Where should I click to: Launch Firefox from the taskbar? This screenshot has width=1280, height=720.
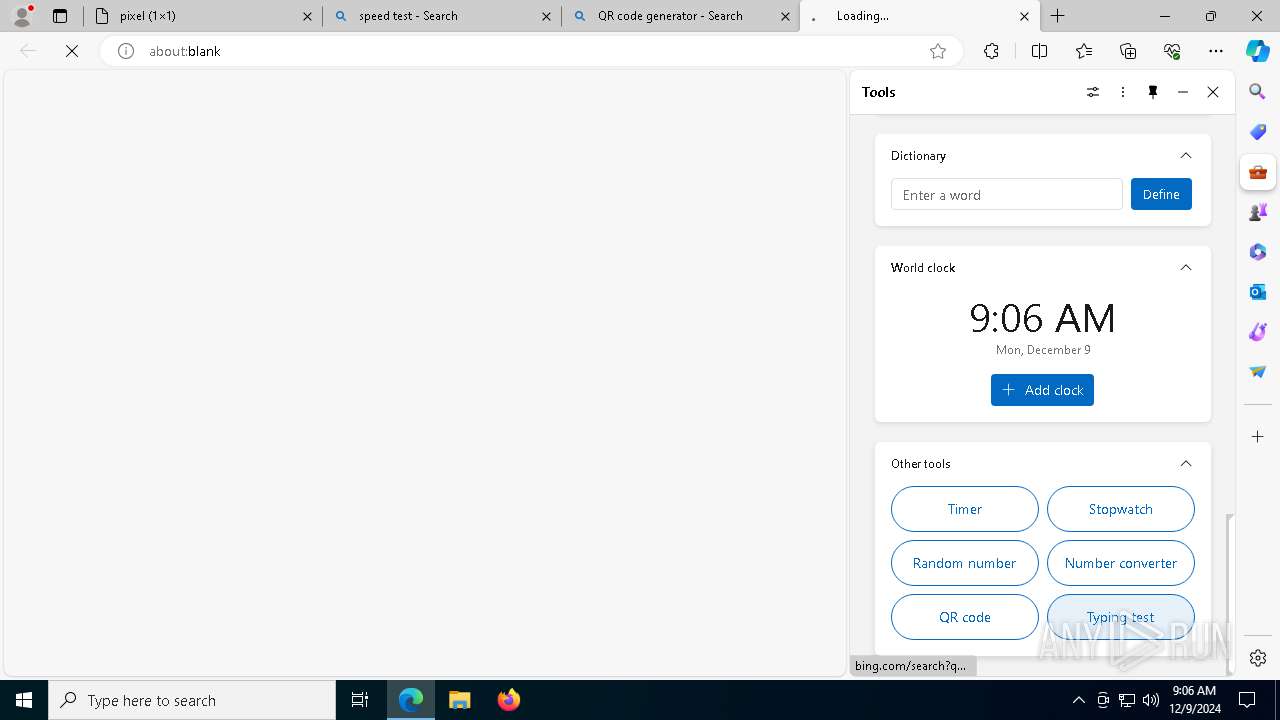[509, 700]
